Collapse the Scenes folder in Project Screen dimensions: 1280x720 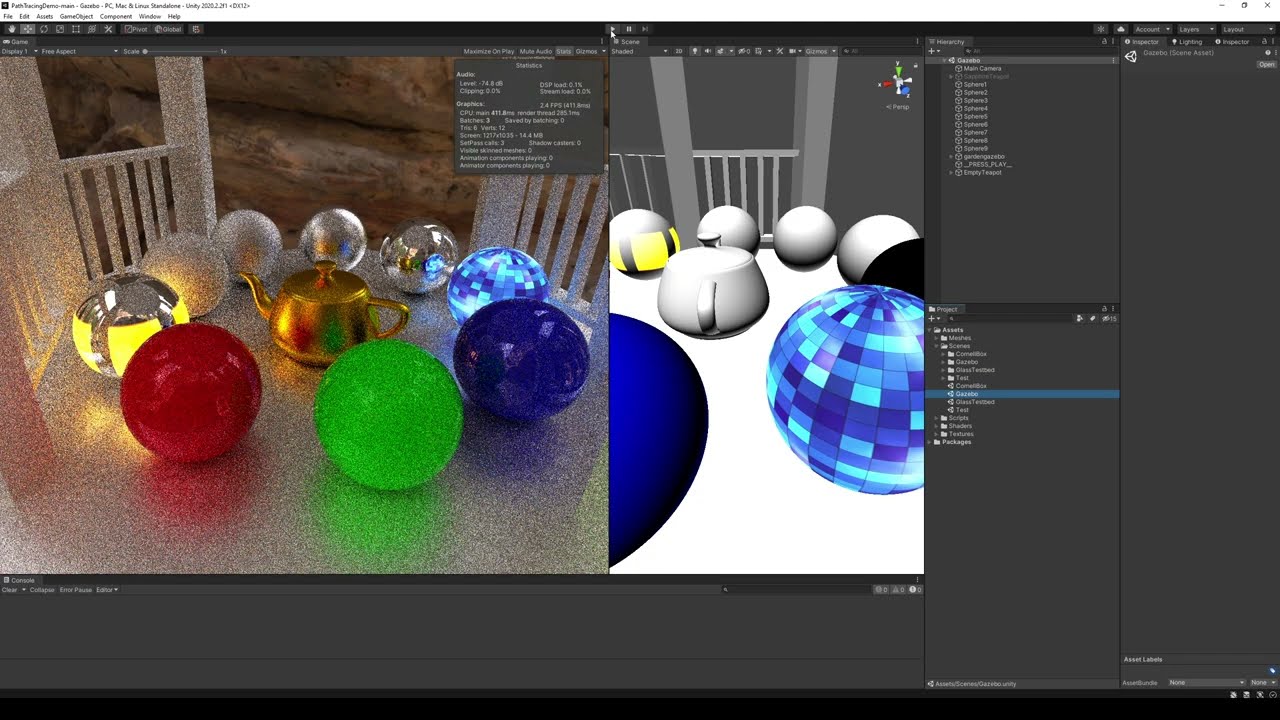[x=937, y=346]
